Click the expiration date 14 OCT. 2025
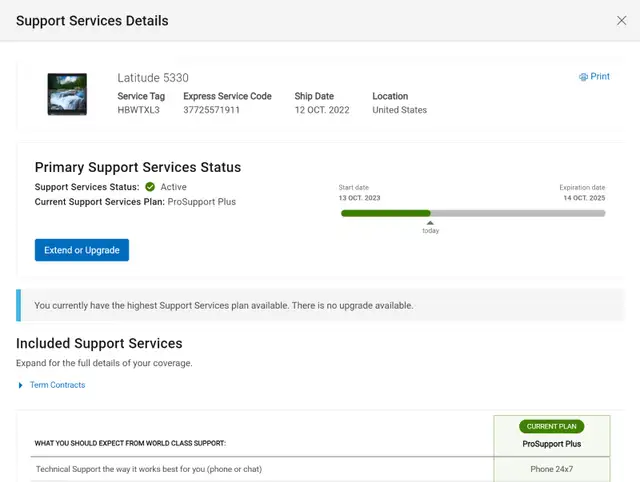The image size is (640, 482). [x=584, y=198]
